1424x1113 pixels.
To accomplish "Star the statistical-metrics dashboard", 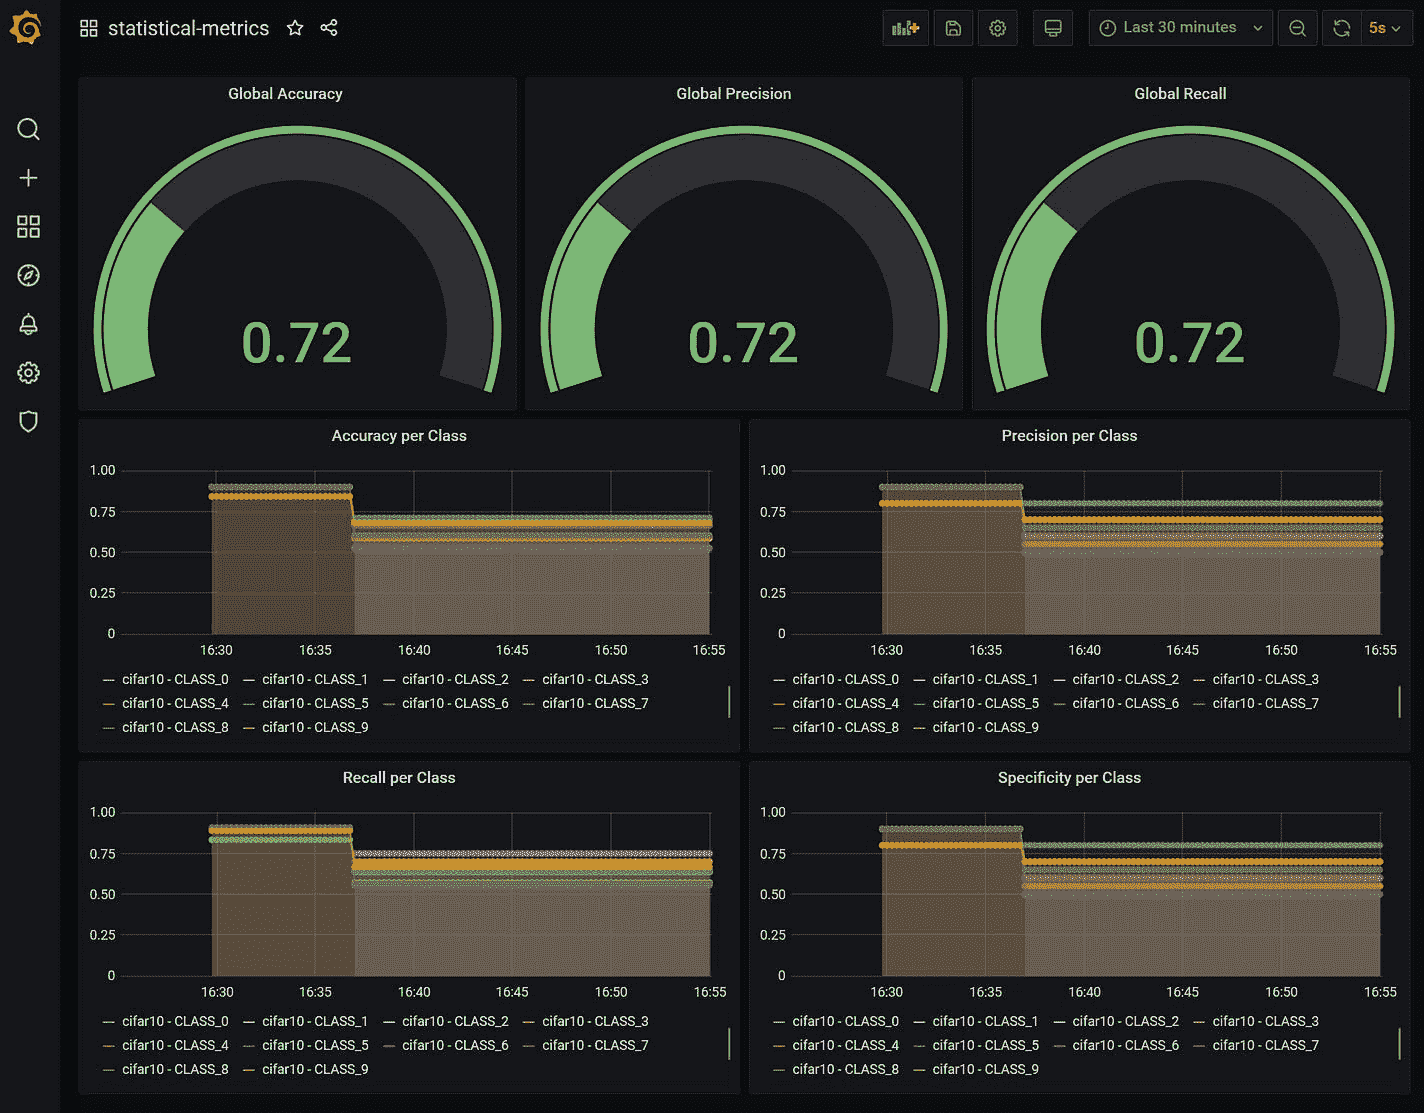I will coord(295,28).
